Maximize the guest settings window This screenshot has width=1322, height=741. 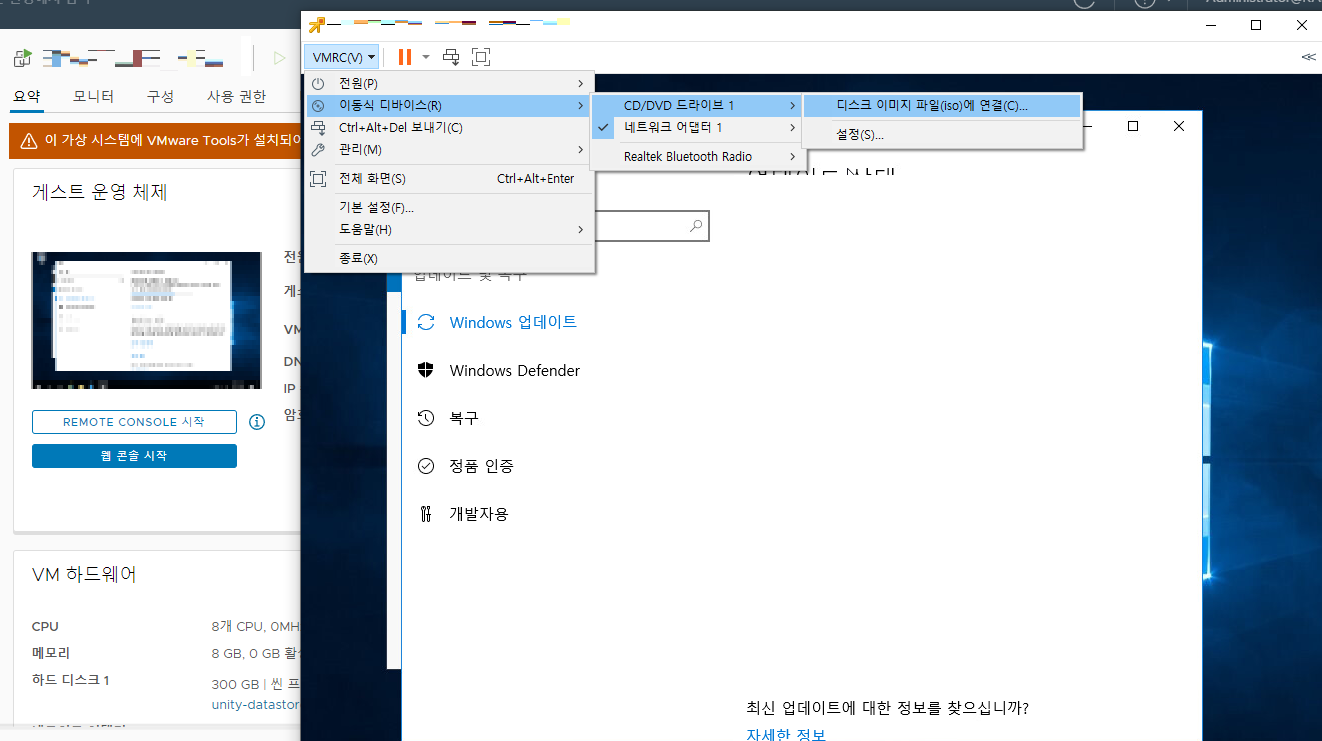(x=1133, y=126)
